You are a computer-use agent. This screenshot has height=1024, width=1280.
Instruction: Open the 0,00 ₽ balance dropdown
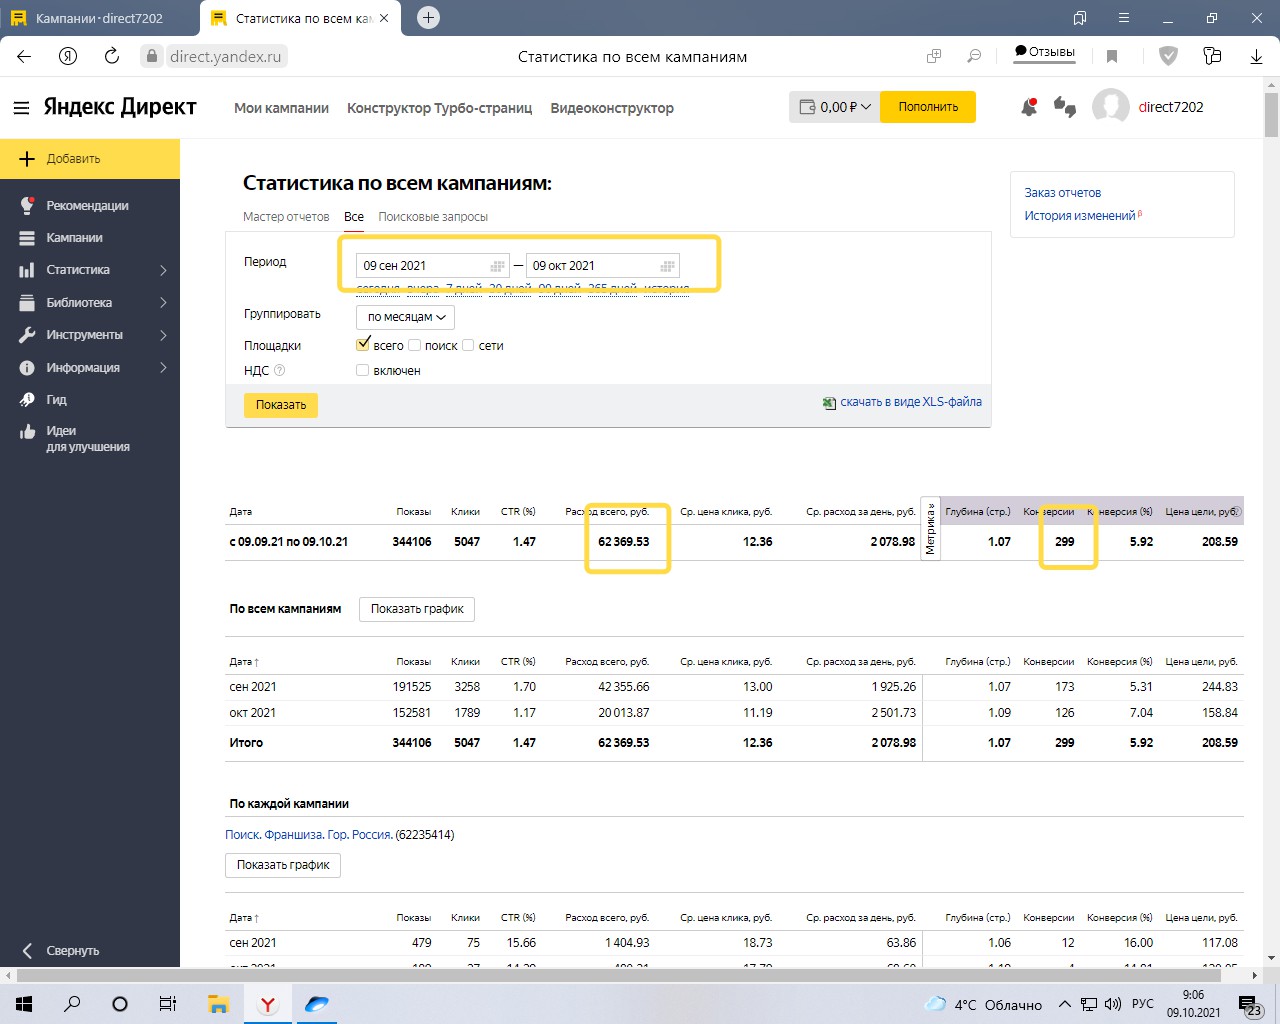point(835,107)
